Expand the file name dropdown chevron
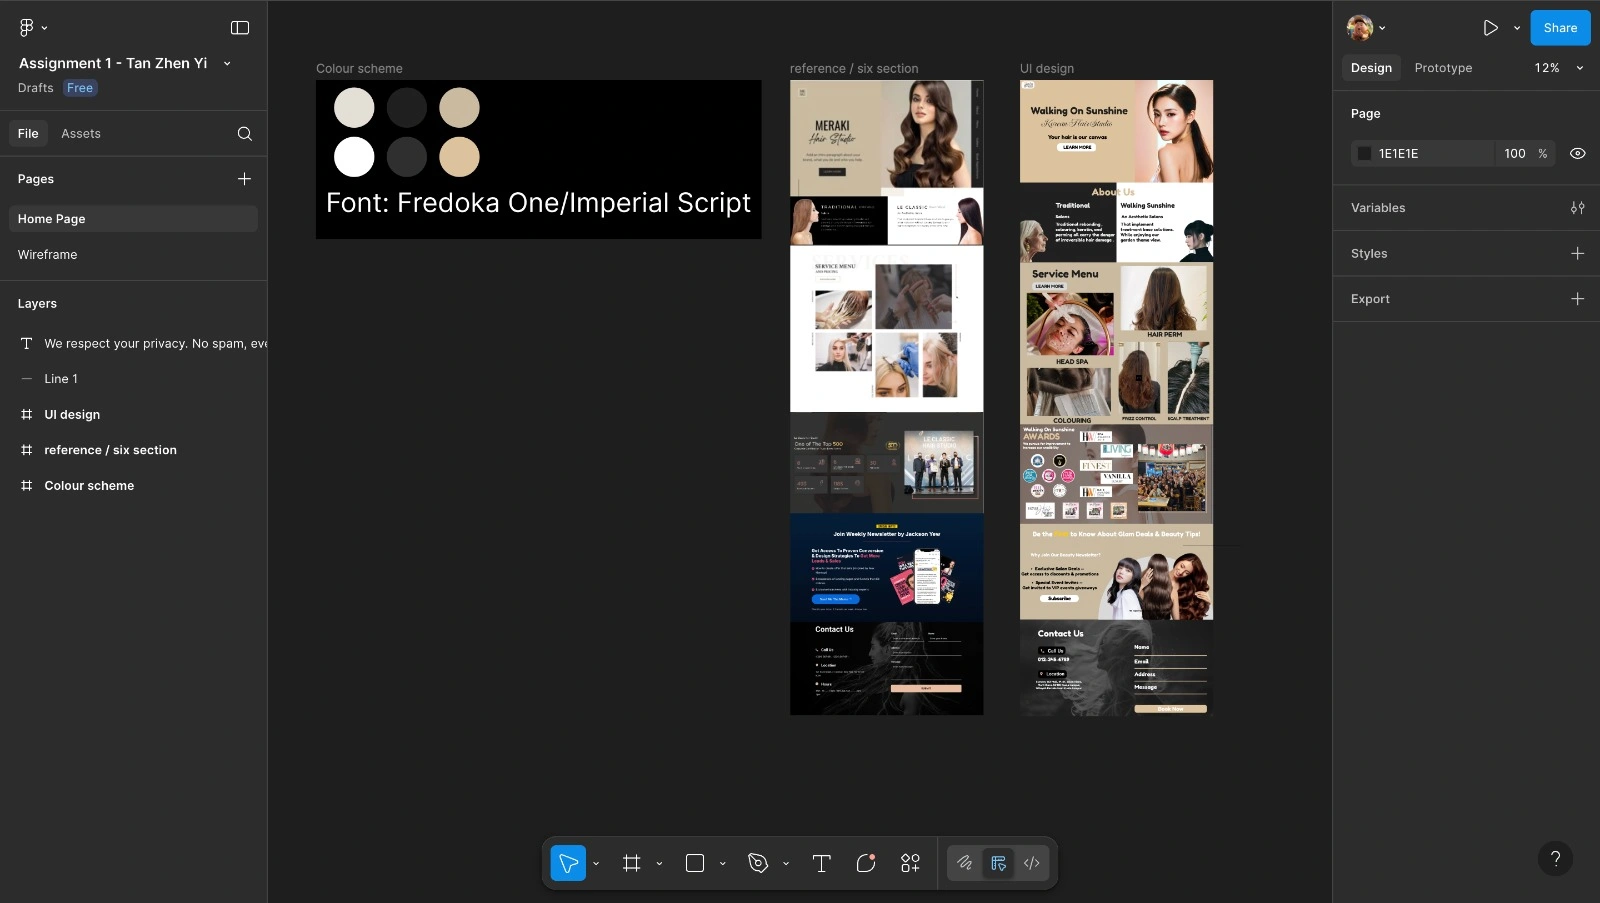This screenshot has width=1600, height=903. (x=227, y=63)
